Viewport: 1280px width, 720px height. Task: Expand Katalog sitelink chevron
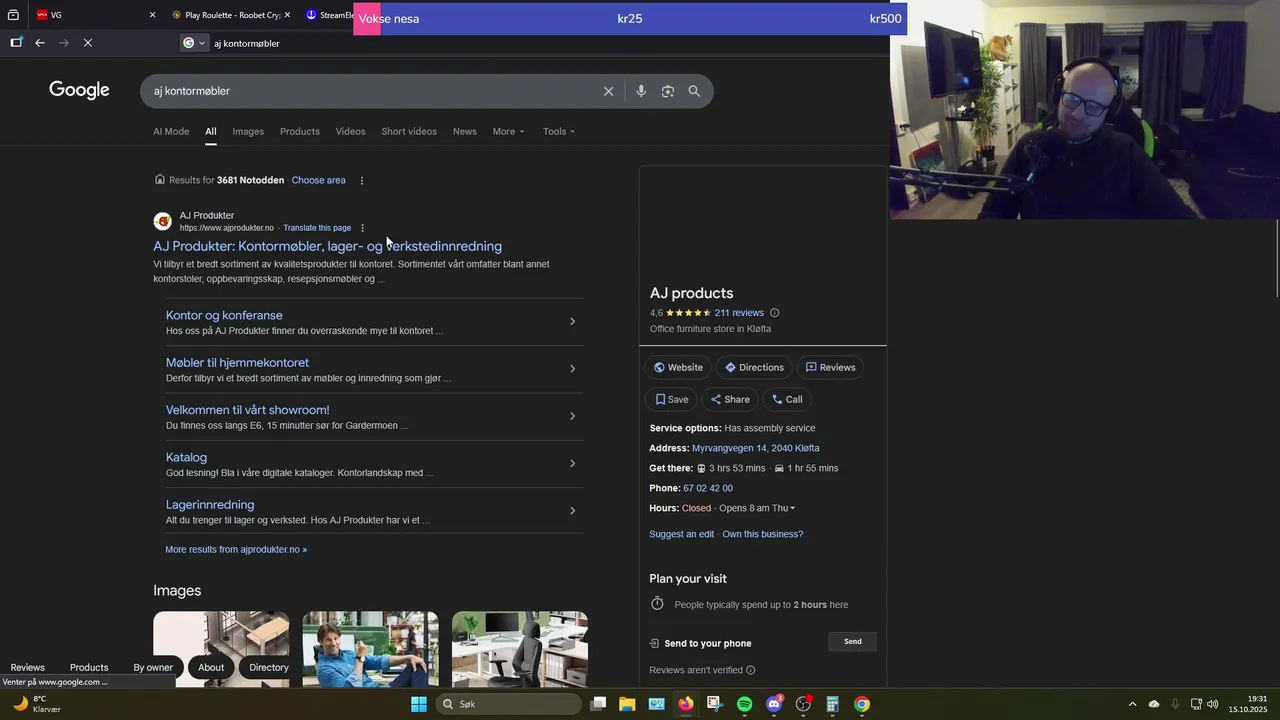[572, 464]
